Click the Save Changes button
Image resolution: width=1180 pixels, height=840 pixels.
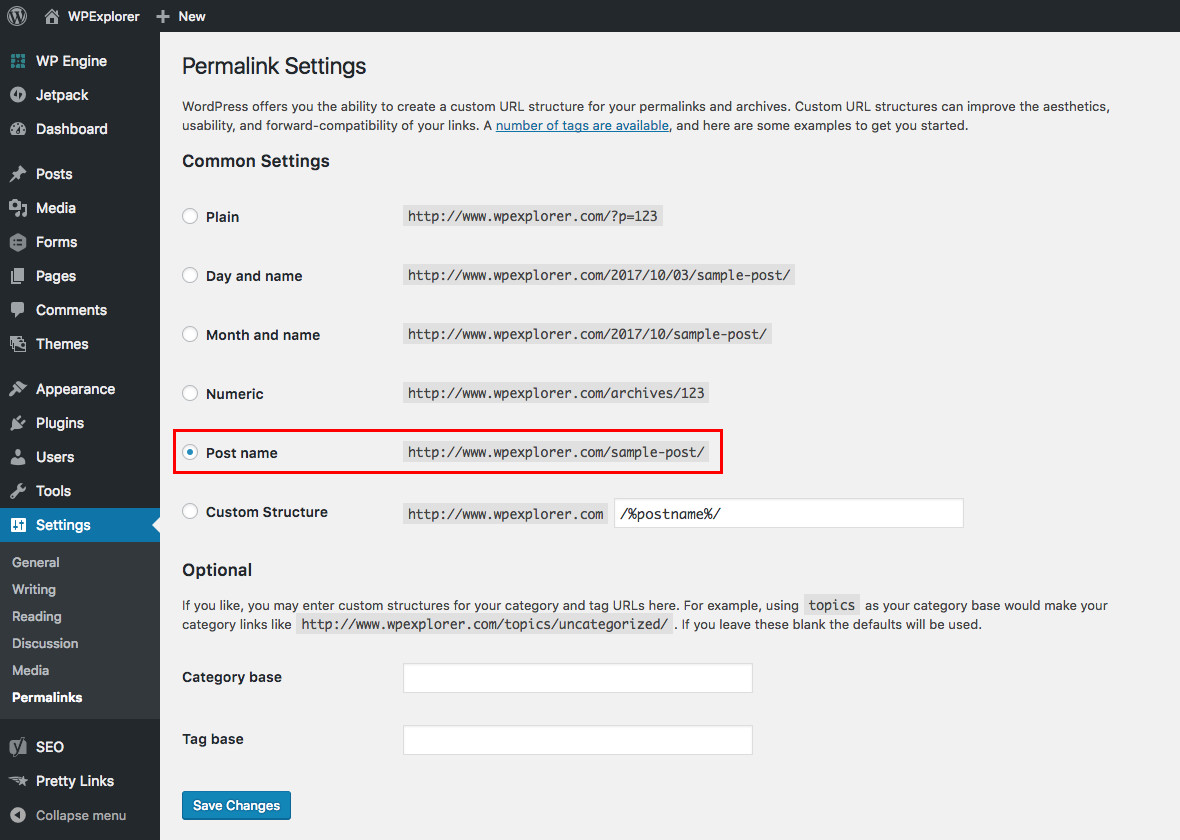[236, 805]
